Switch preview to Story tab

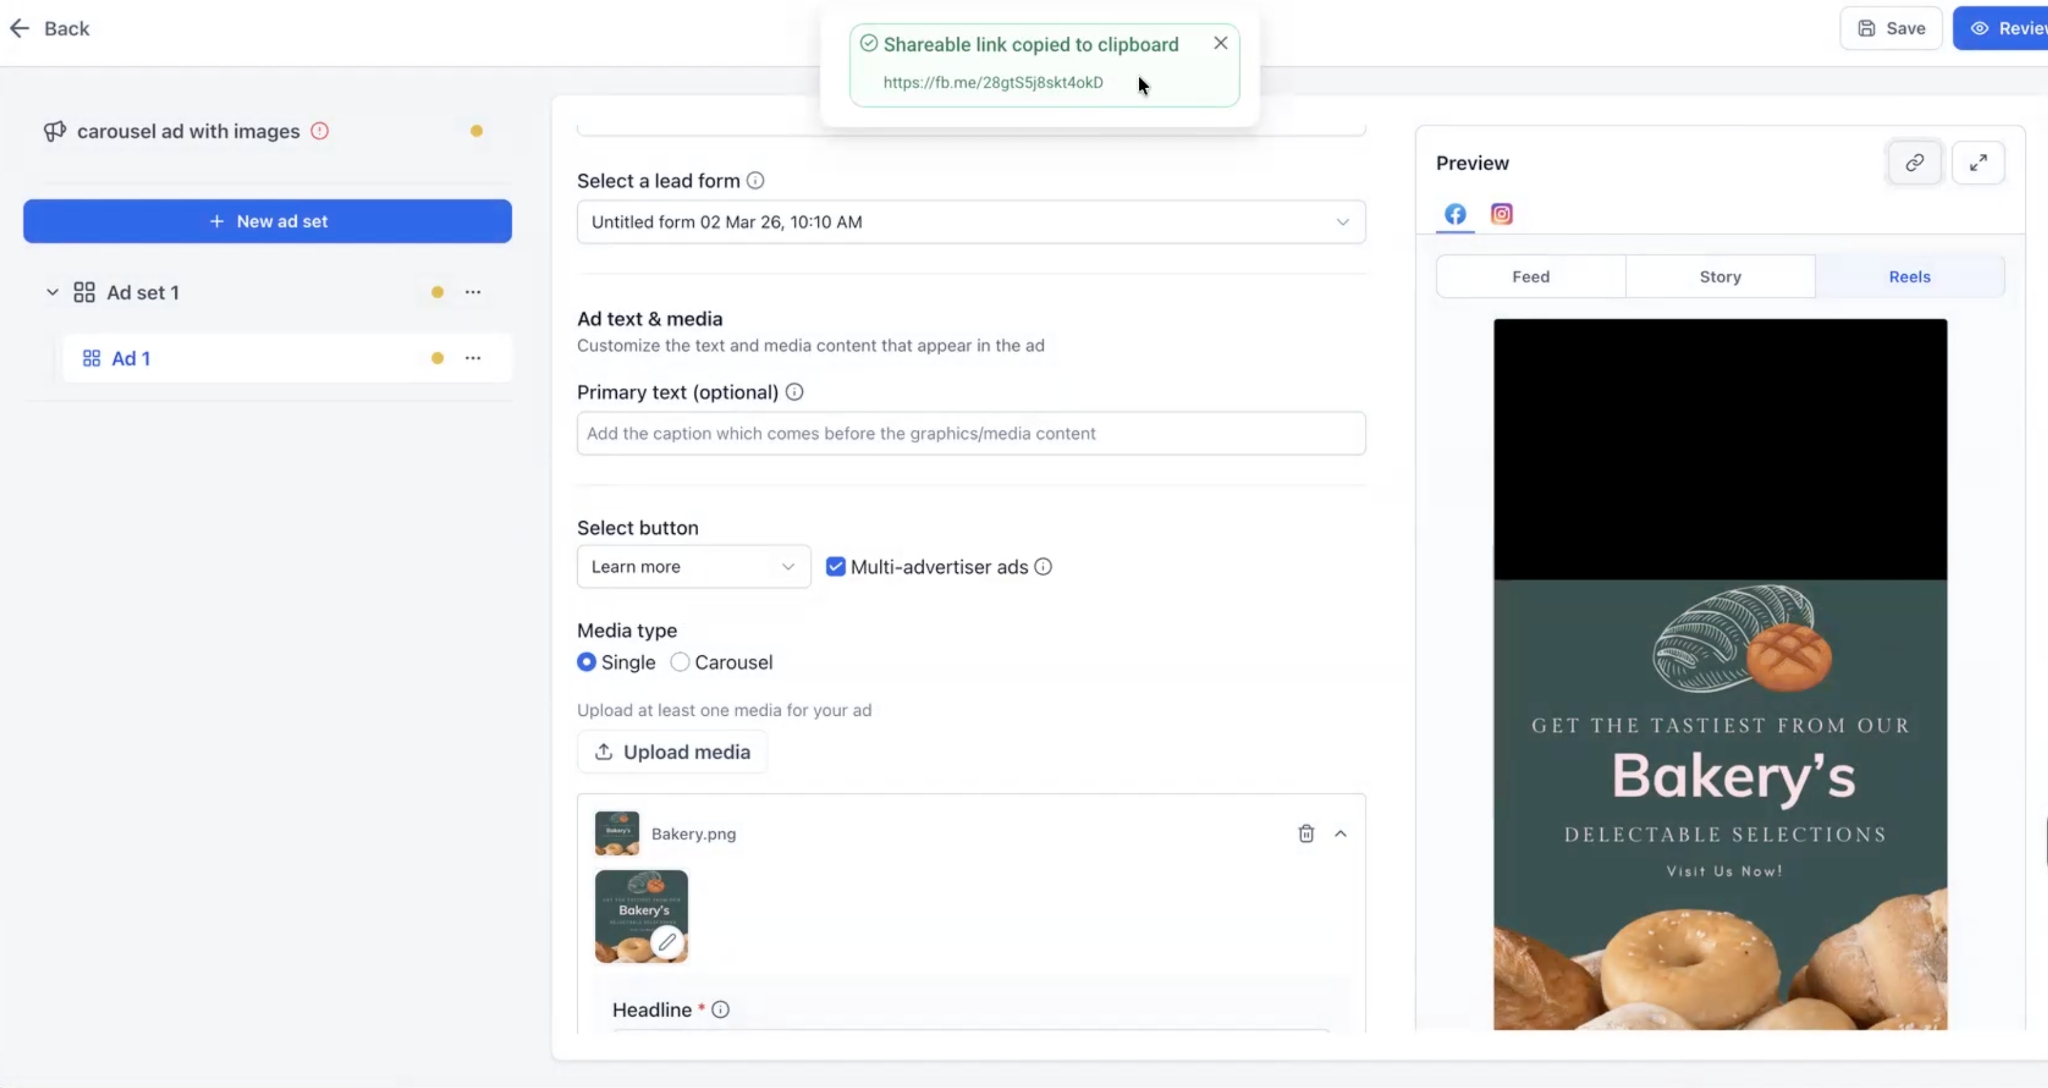click(x=1719, y=277)
